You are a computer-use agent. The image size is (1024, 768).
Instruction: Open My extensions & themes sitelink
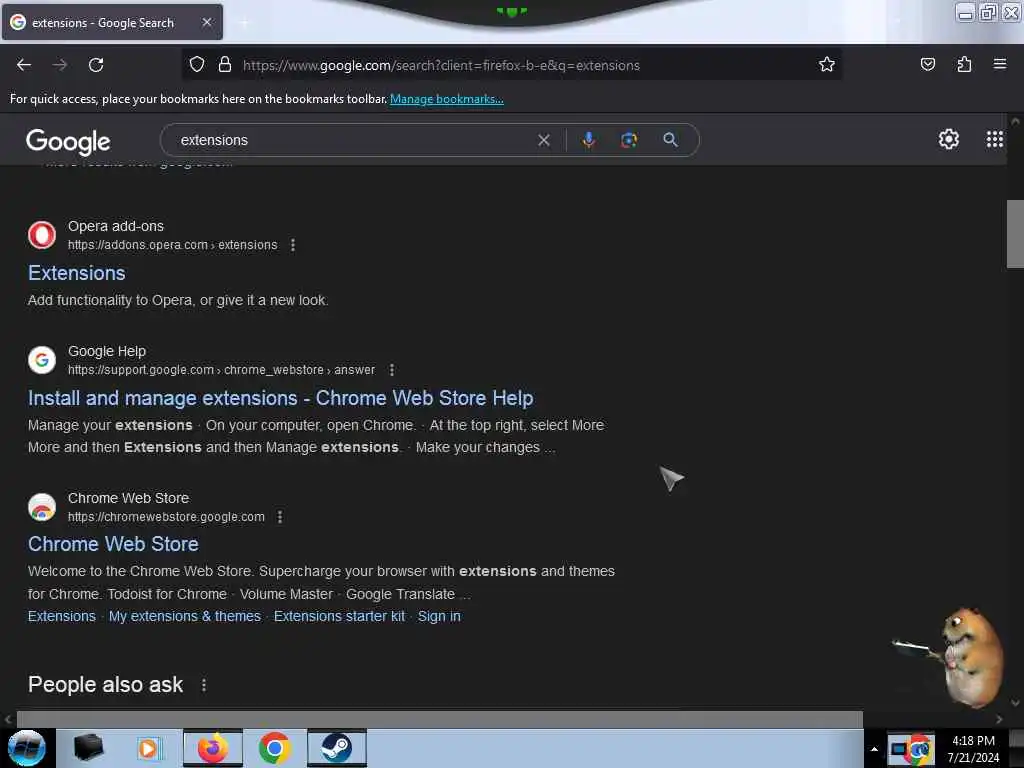click(x=185, y=616)
